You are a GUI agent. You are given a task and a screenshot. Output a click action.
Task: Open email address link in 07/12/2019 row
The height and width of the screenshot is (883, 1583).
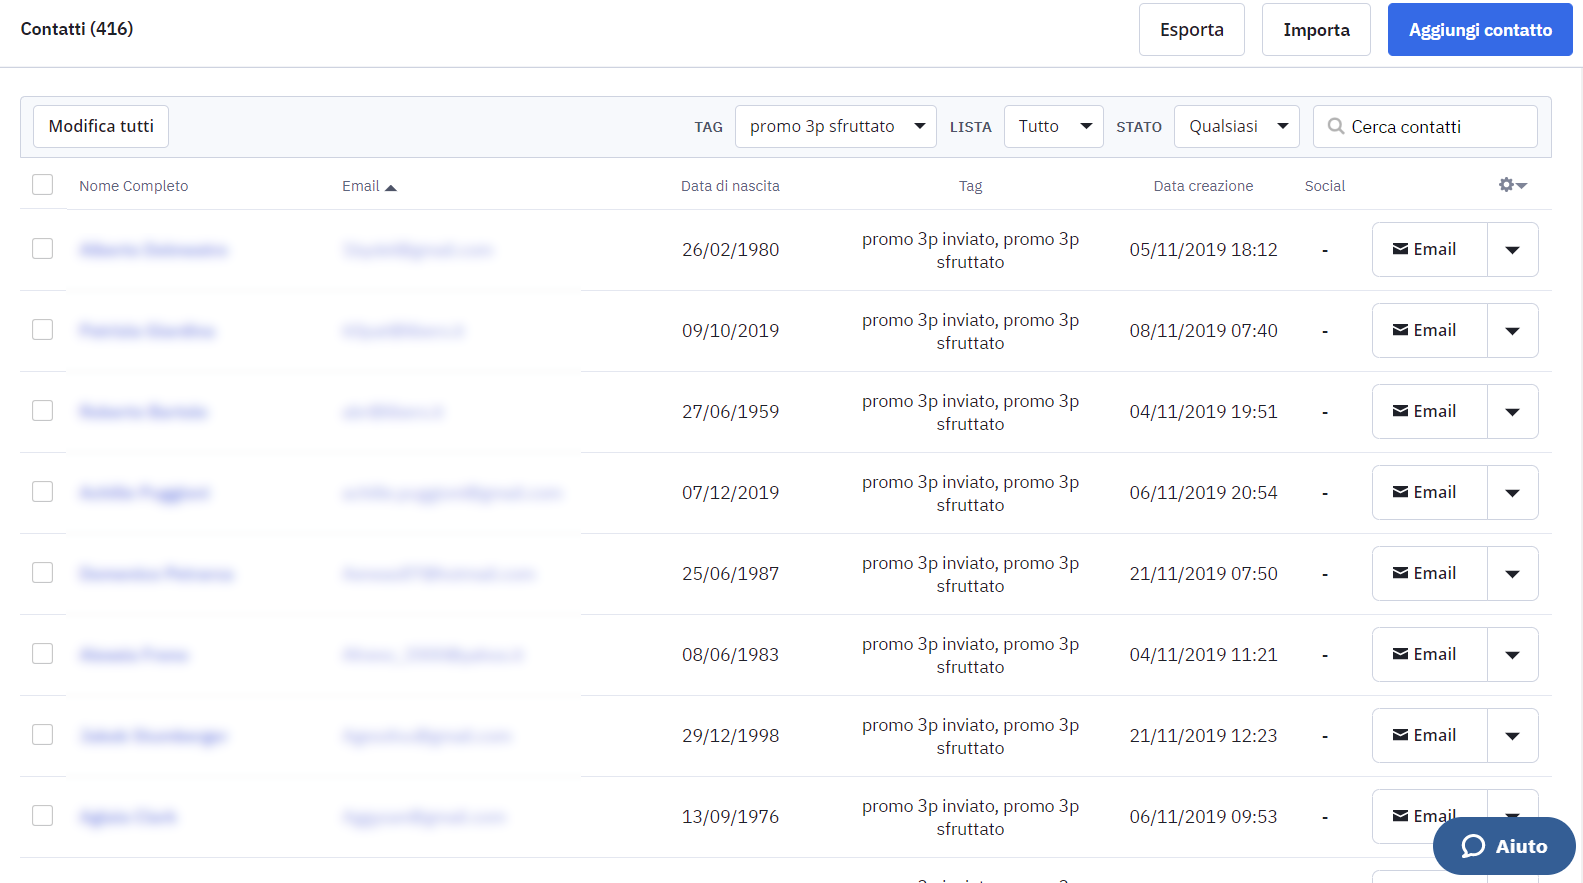[452, 493]
